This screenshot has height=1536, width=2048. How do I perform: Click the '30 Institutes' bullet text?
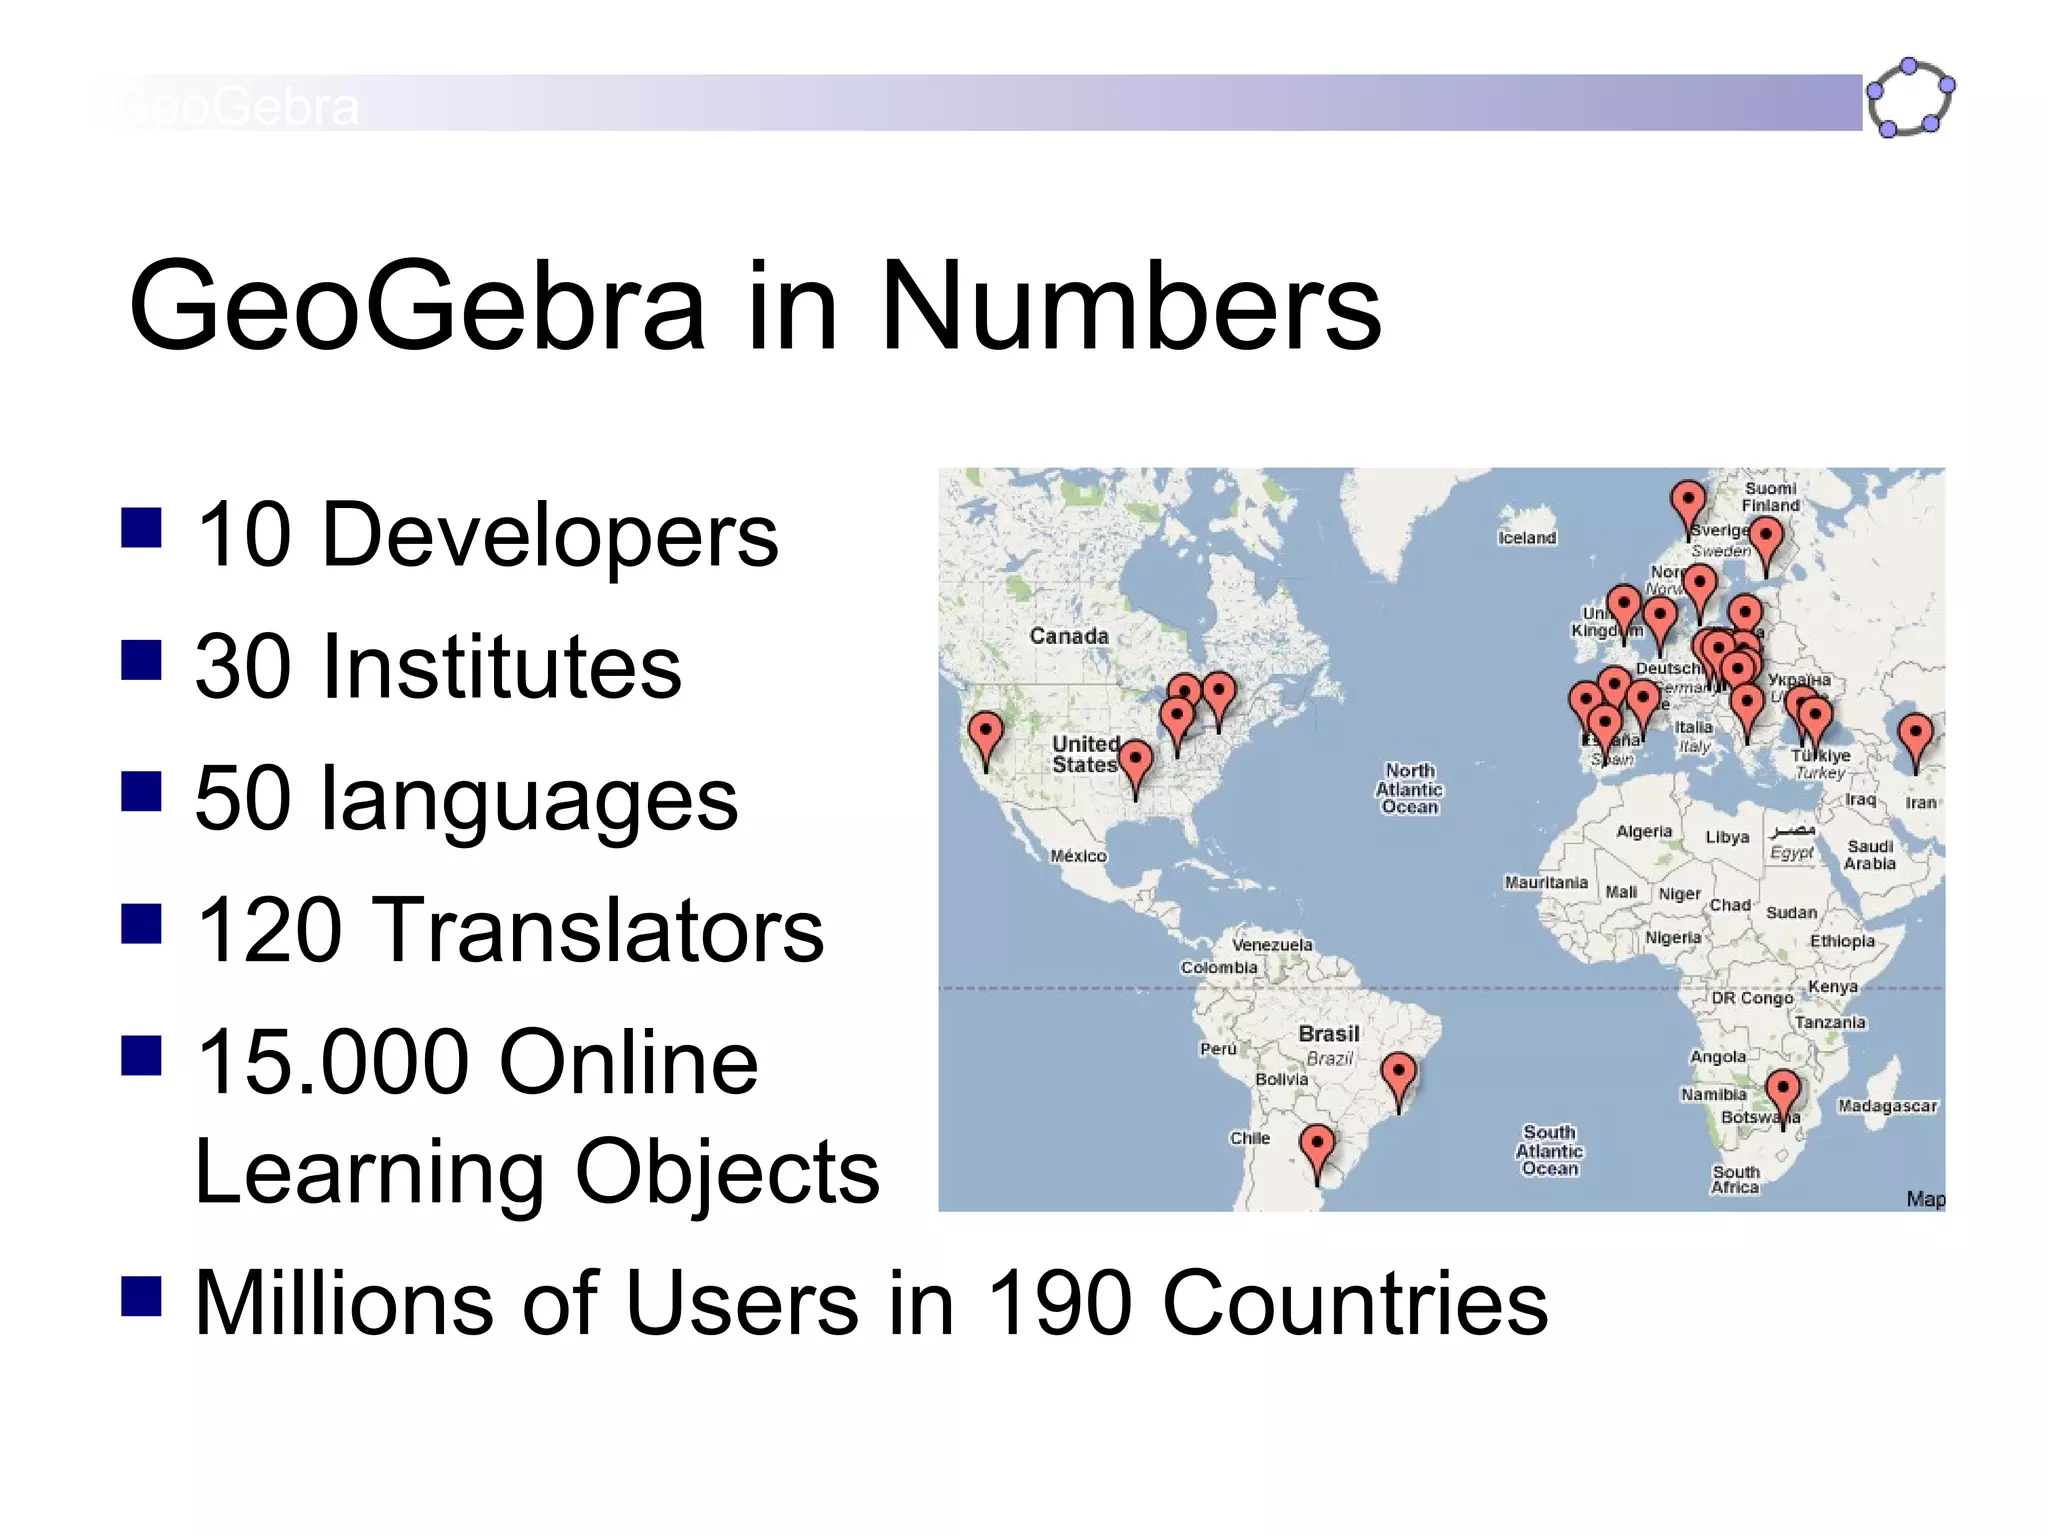(438, 666)
